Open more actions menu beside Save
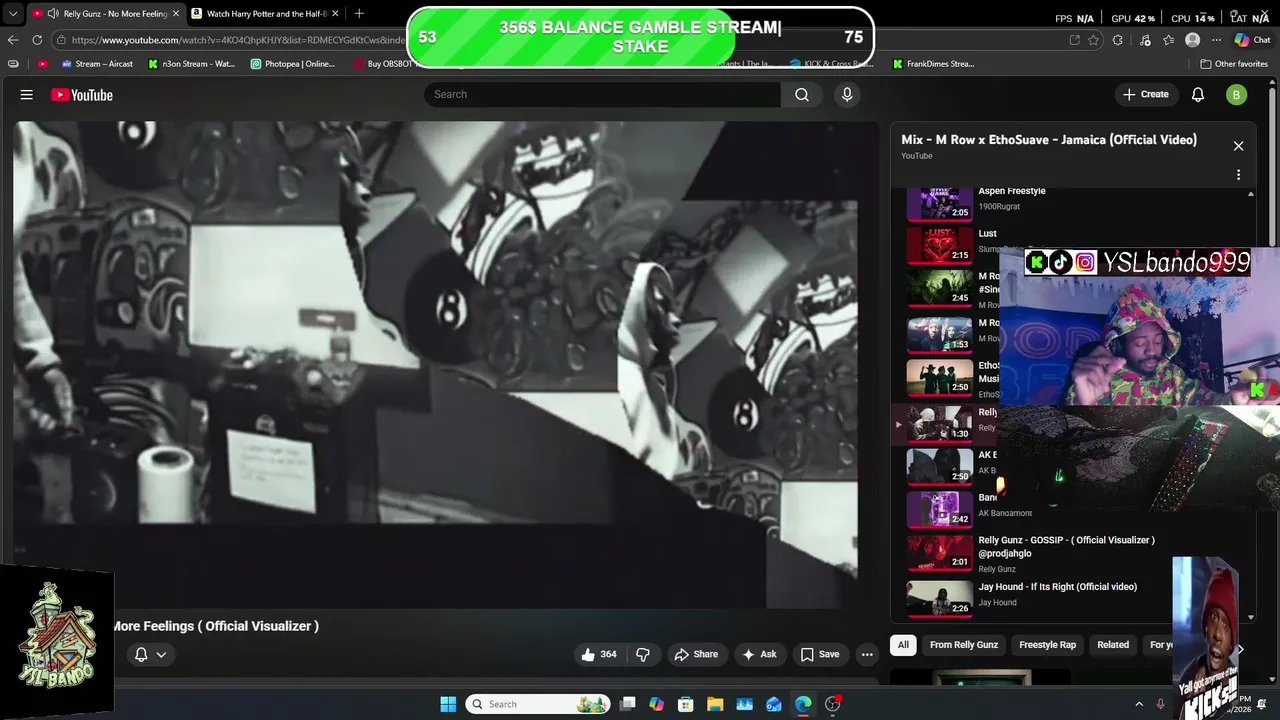Screen dimensions: 1280x720 [x=867, y=654]
